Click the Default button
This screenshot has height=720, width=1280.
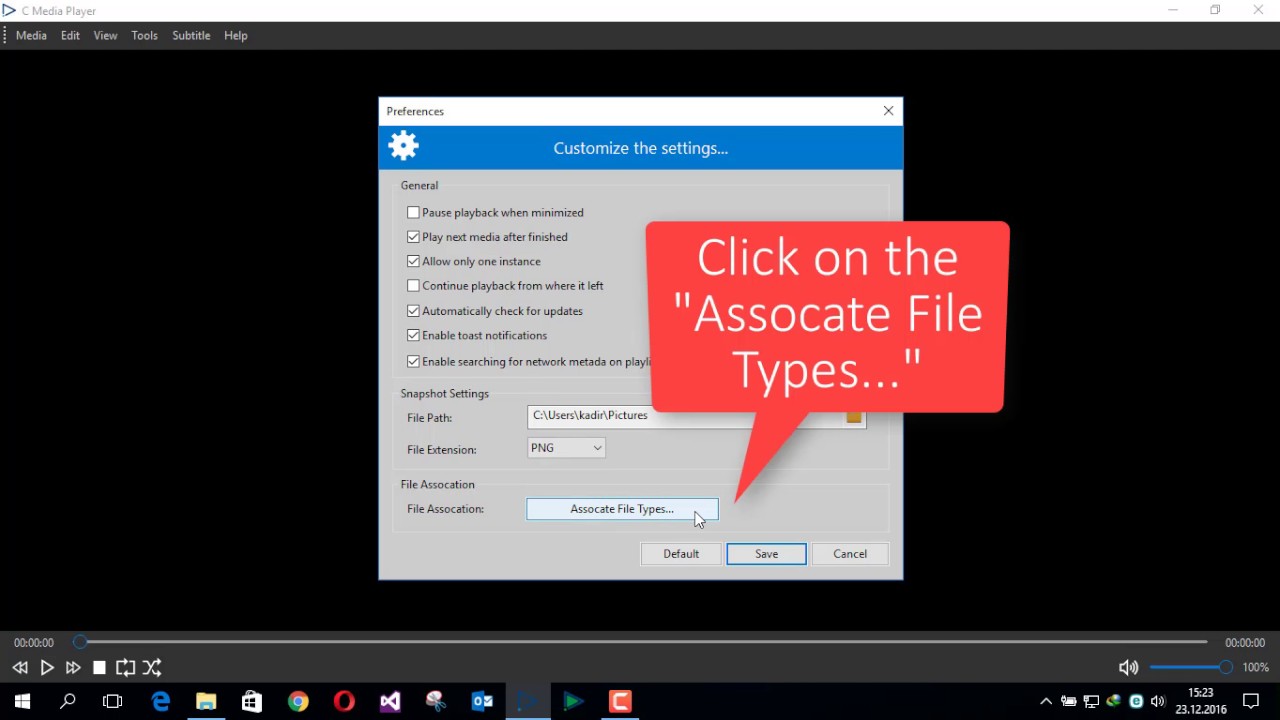pyautogui.click(x=681, y=554)
